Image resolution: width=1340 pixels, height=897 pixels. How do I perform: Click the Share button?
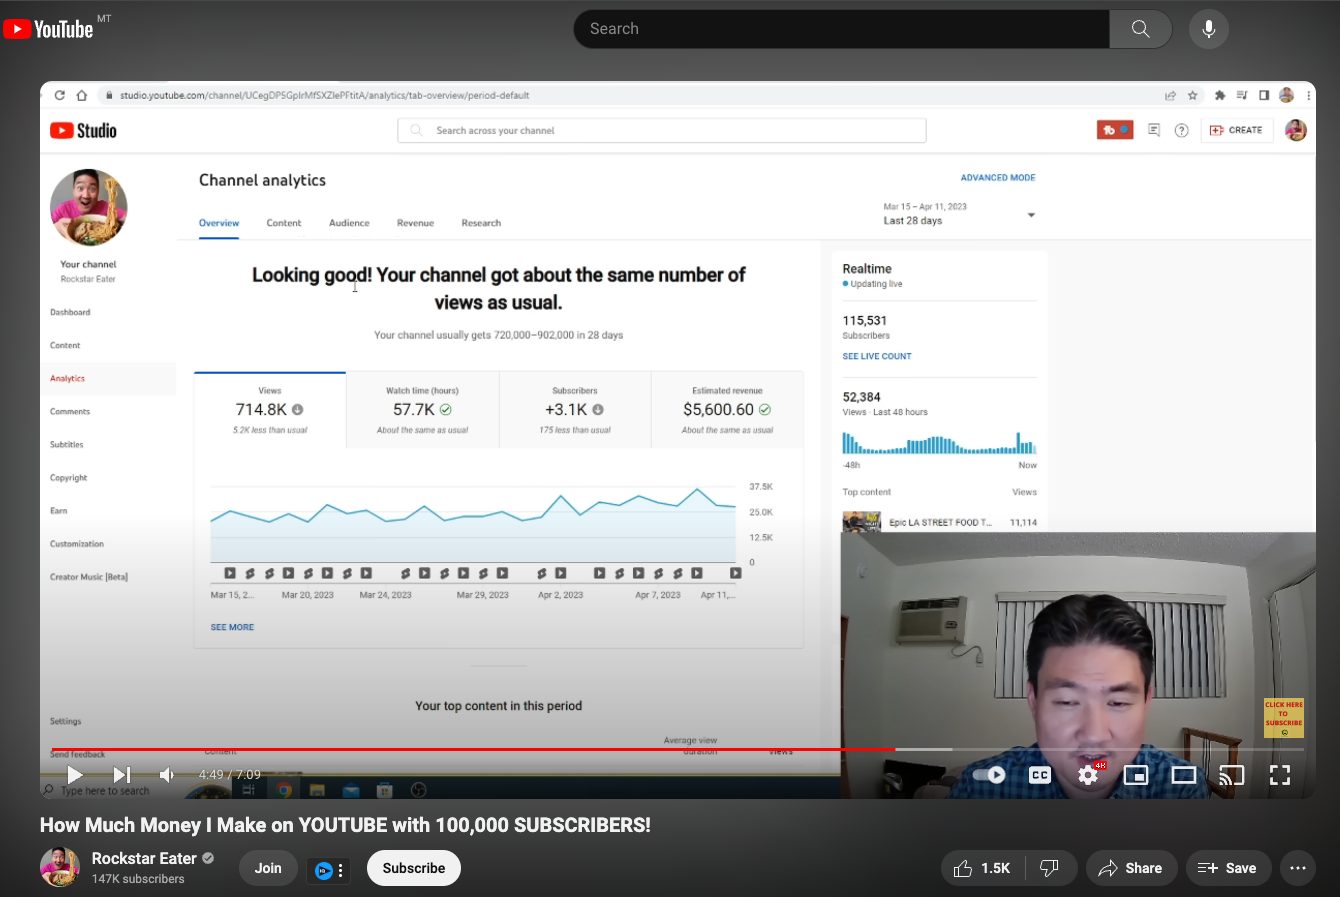tap(1130, 868)
